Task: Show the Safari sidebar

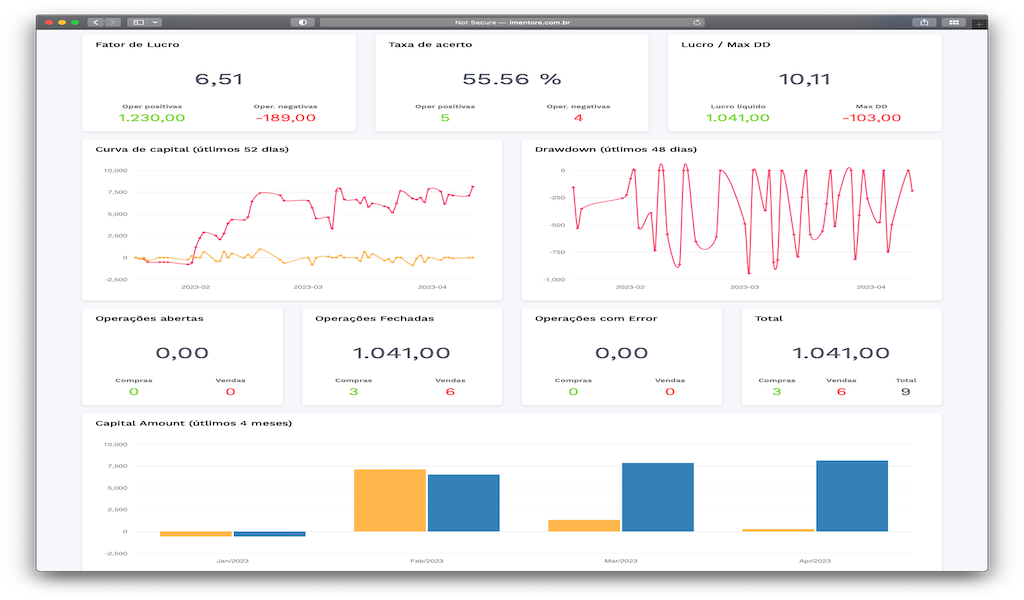Action: click(x=138, y=22)
